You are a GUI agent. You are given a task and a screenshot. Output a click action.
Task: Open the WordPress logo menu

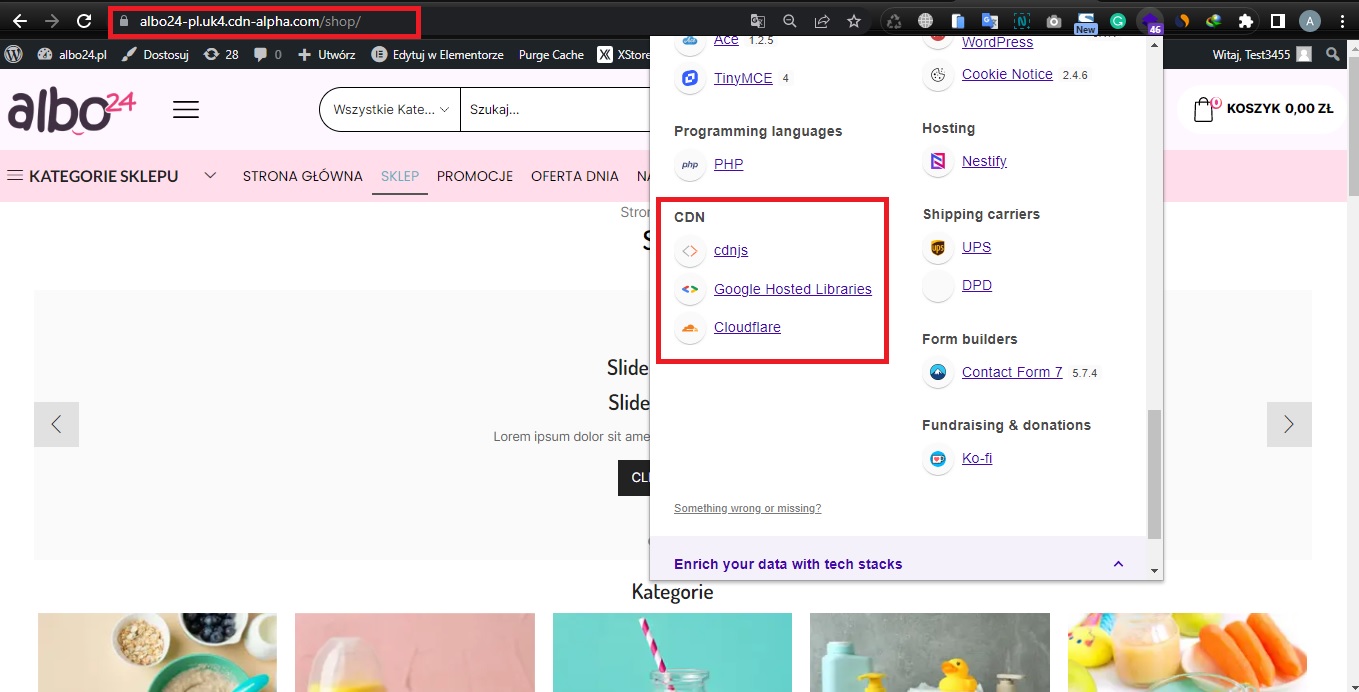point(14,54)
